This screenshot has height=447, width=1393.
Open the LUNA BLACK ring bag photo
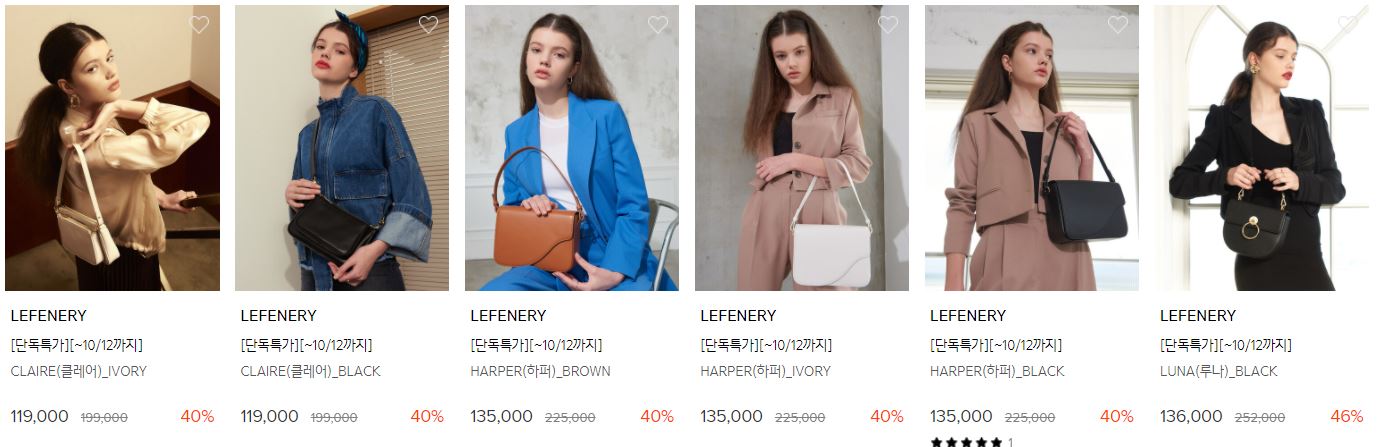1262,148
